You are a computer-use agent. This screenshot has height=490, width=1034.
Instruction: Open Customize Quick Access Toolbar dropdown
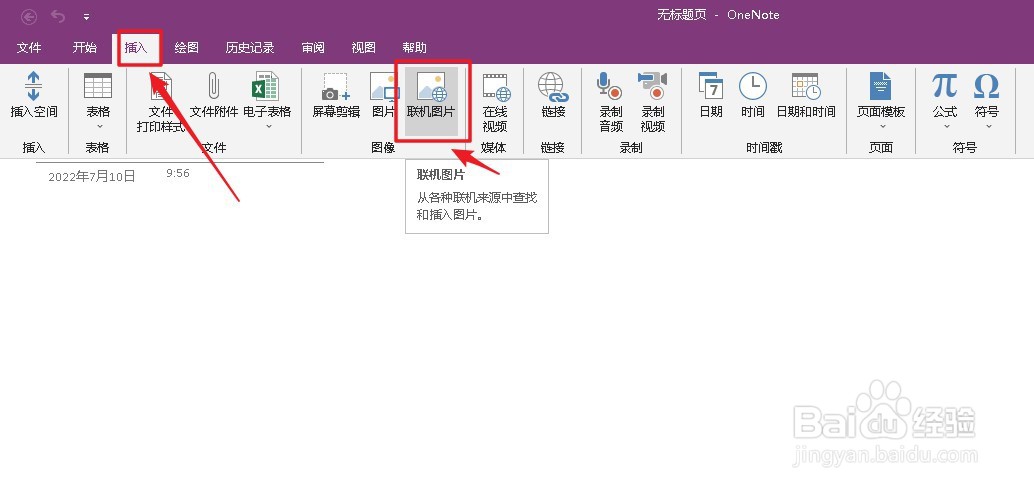86,16
